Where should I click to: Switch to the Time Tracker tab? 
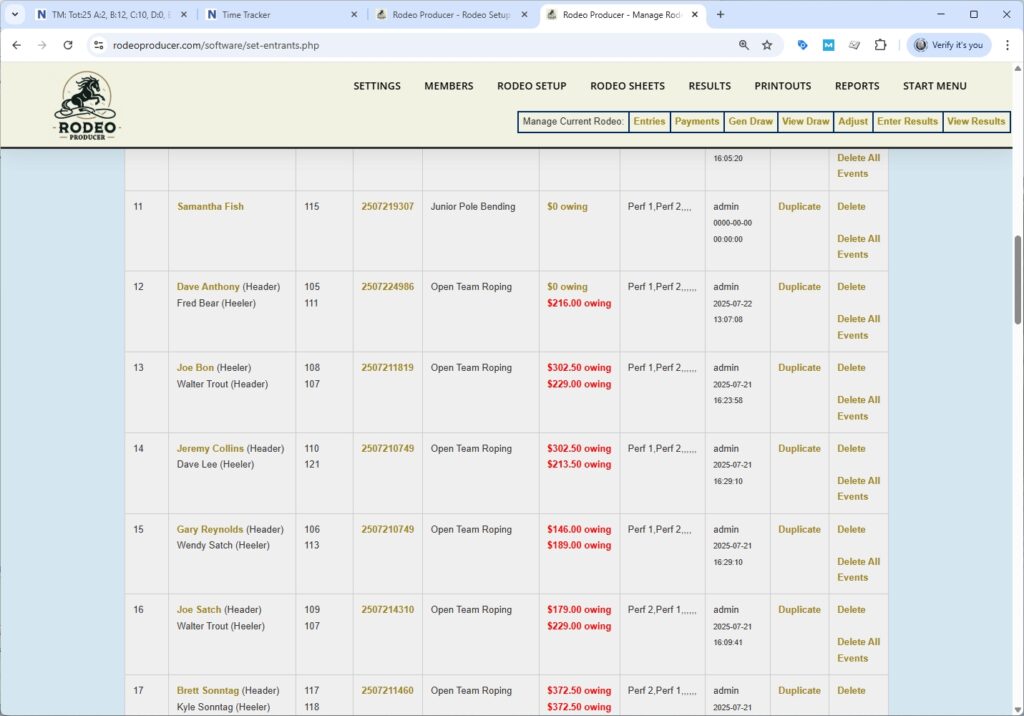pos(280,15)
